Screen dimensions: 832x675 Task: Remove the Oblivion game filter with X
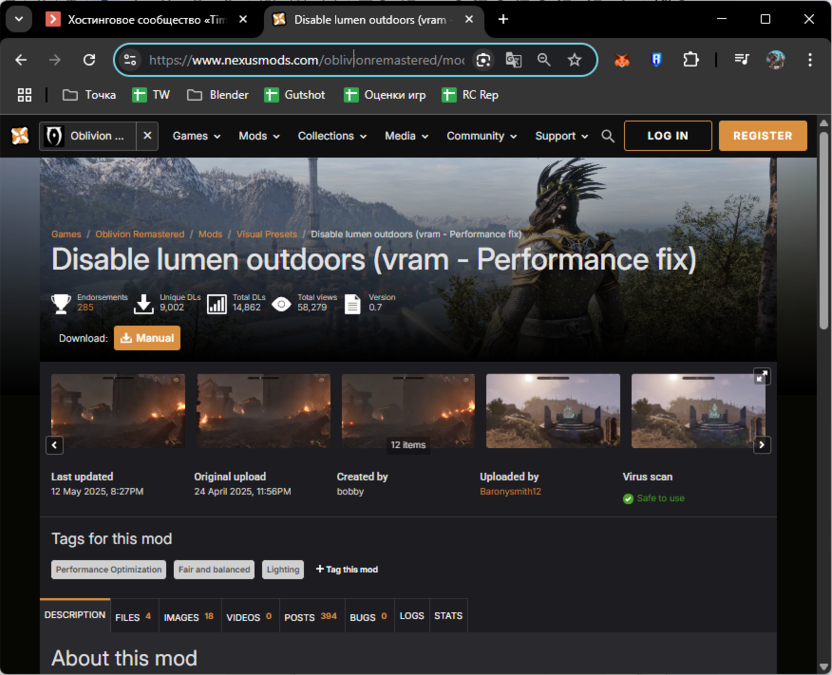coord(148,136)
